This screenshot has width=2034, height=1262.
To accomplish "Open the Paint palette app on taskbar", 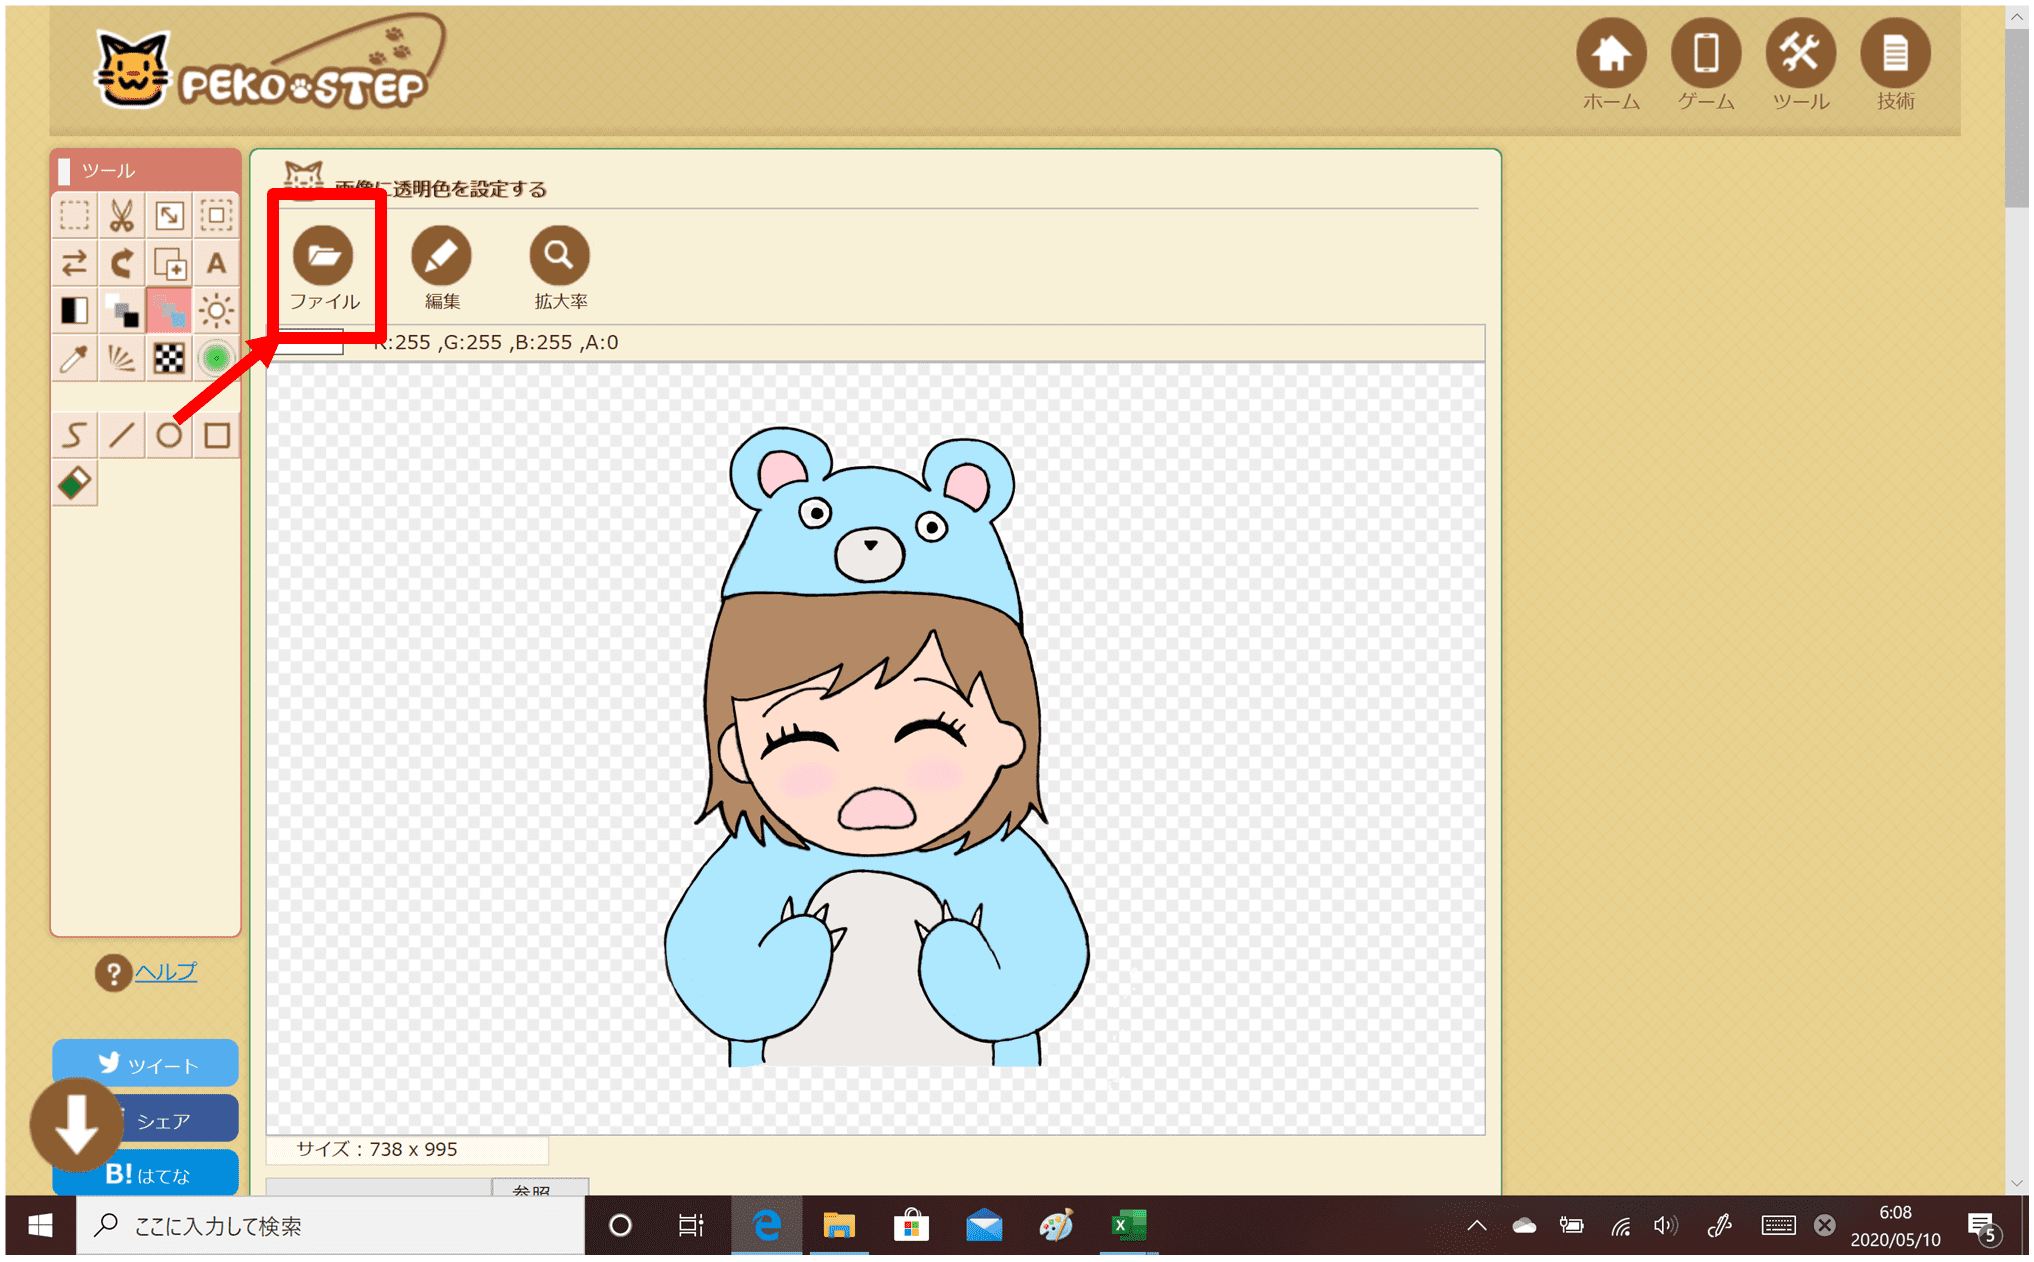I will pos(1056,1225).
